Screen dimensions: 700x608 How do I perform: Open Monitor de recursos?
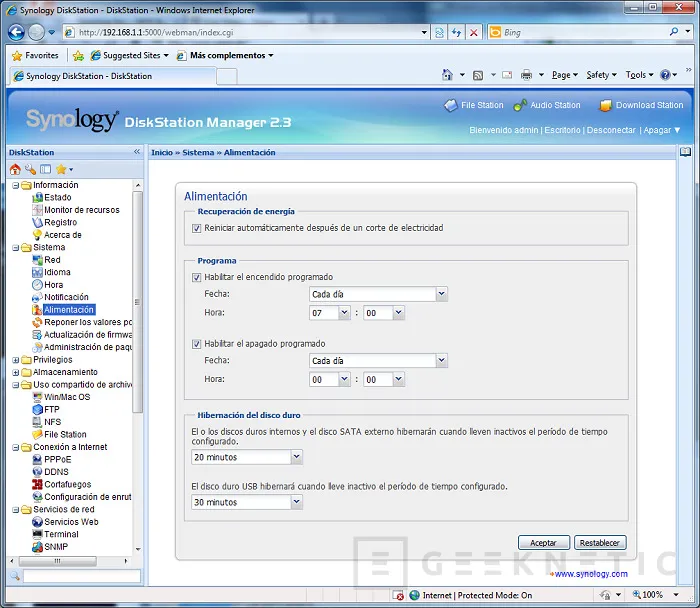pos(82,210)
